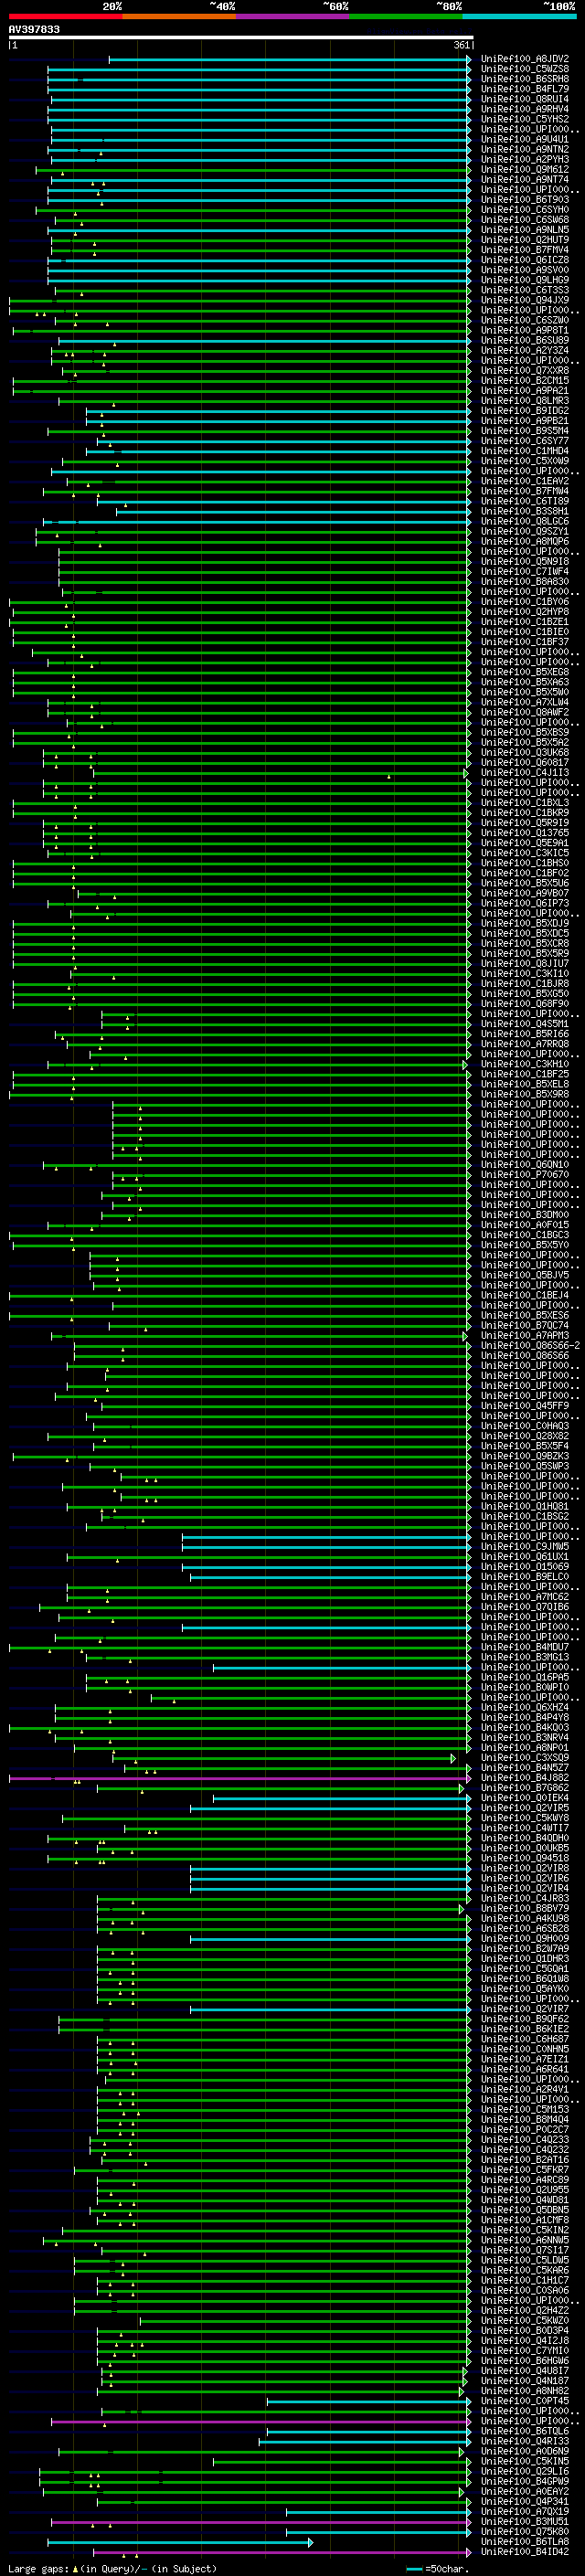This screenshot has width=585, height=2576.
Task: Open hit UniRef100_C5WZS8
Action: (x=525, y=69)
